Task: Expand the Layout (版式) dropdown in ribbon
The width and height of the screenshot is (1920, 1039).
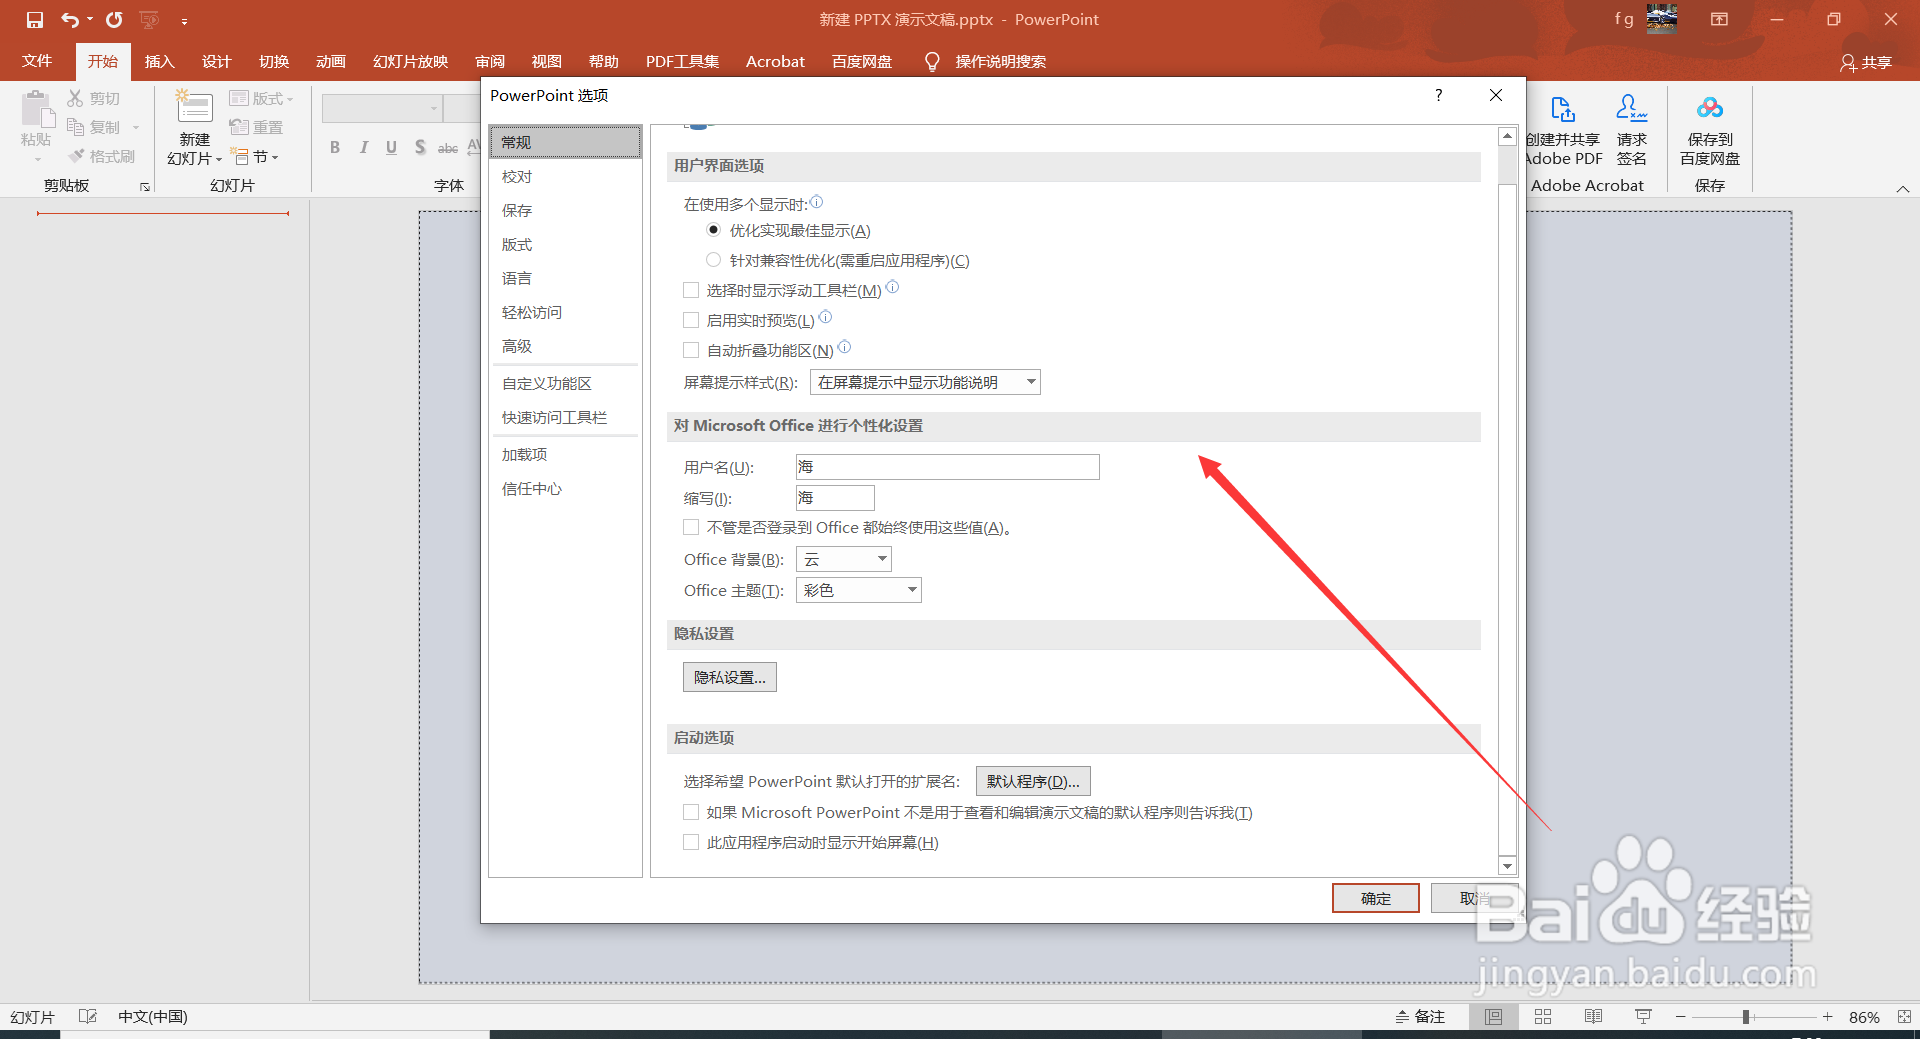Action: coord(261,98)
